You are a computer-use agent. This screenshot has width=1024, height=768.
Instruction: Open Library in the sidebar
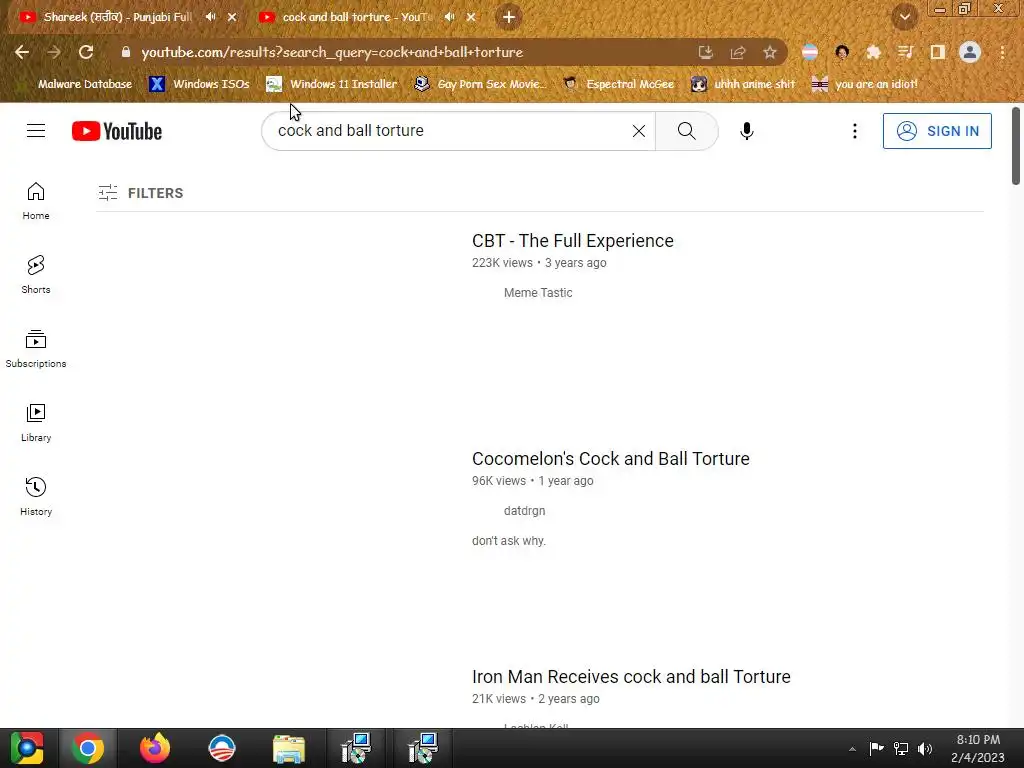(x=36, y=423)
